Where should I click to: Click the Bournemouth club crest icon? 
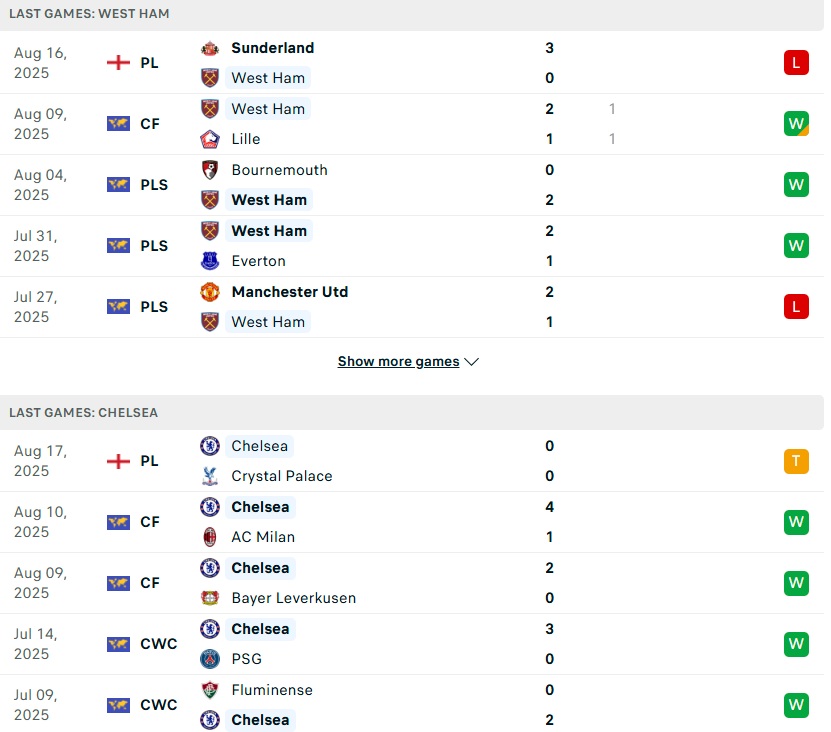coord(210,170)
